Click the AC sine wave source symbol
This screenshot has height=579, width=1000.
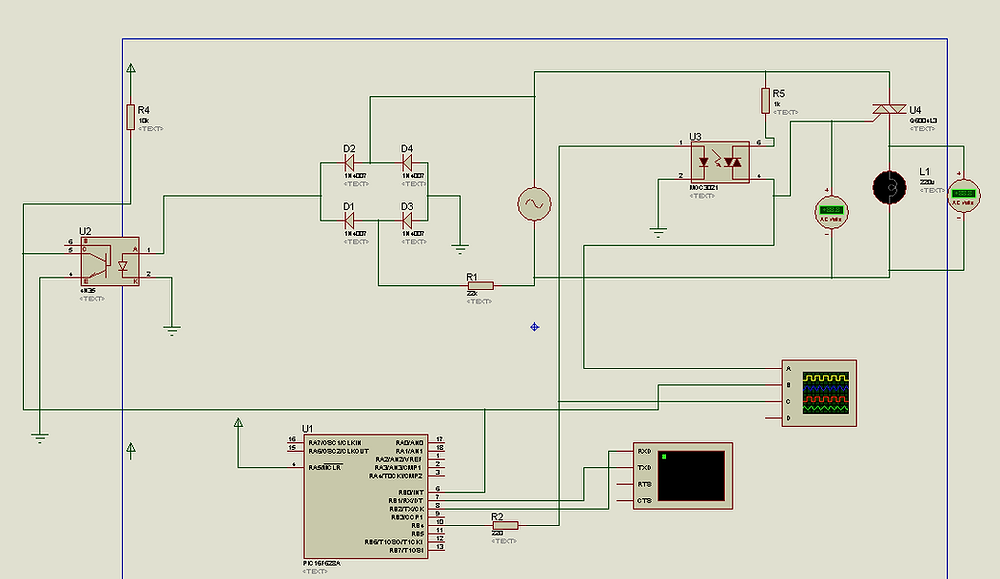532,202
